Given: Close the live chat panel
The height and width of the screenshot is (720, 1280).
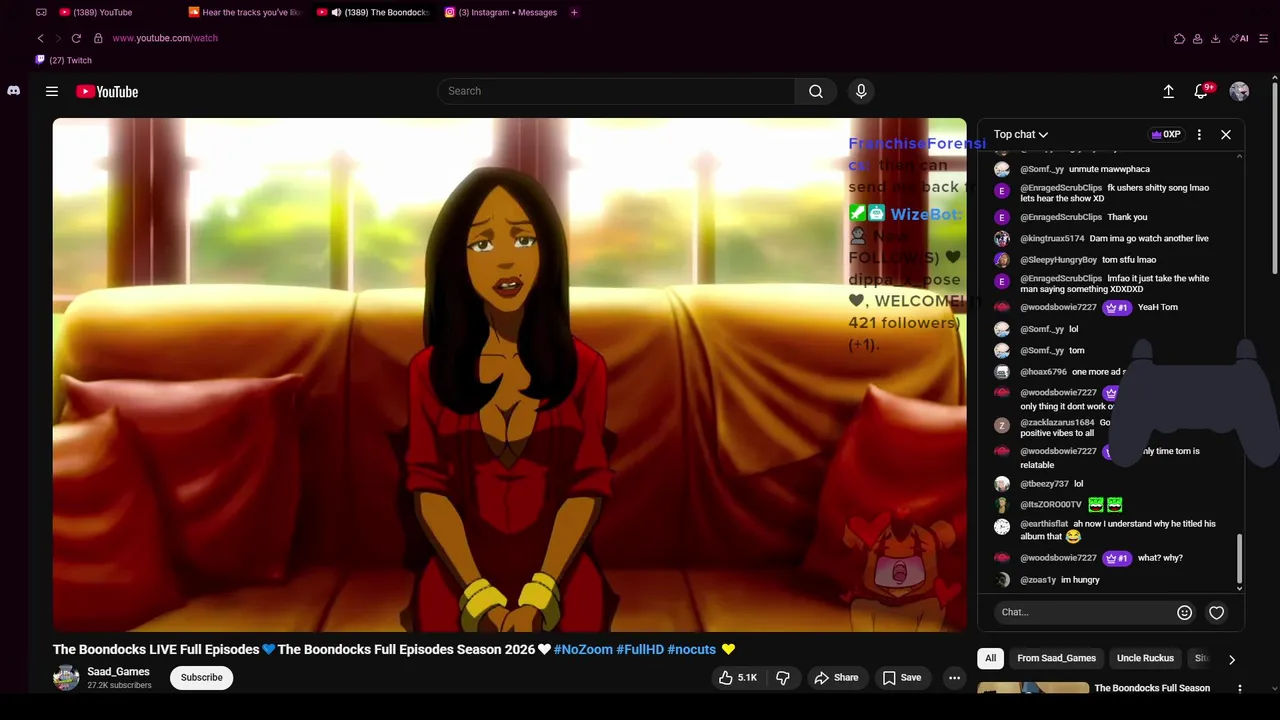Looking at the screenshot, I should (x=1226, y=134).
